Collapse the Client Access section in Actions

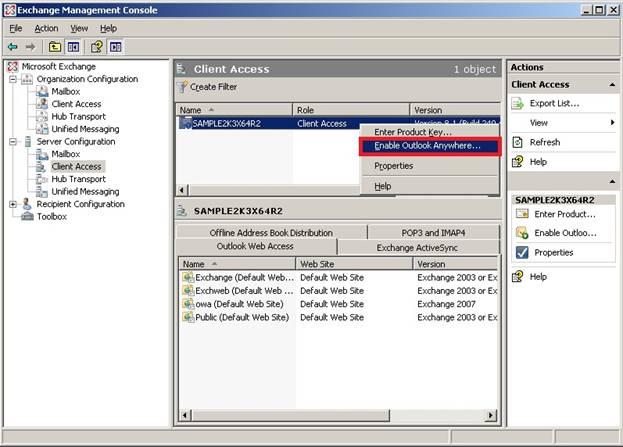(x=610, y=85)
